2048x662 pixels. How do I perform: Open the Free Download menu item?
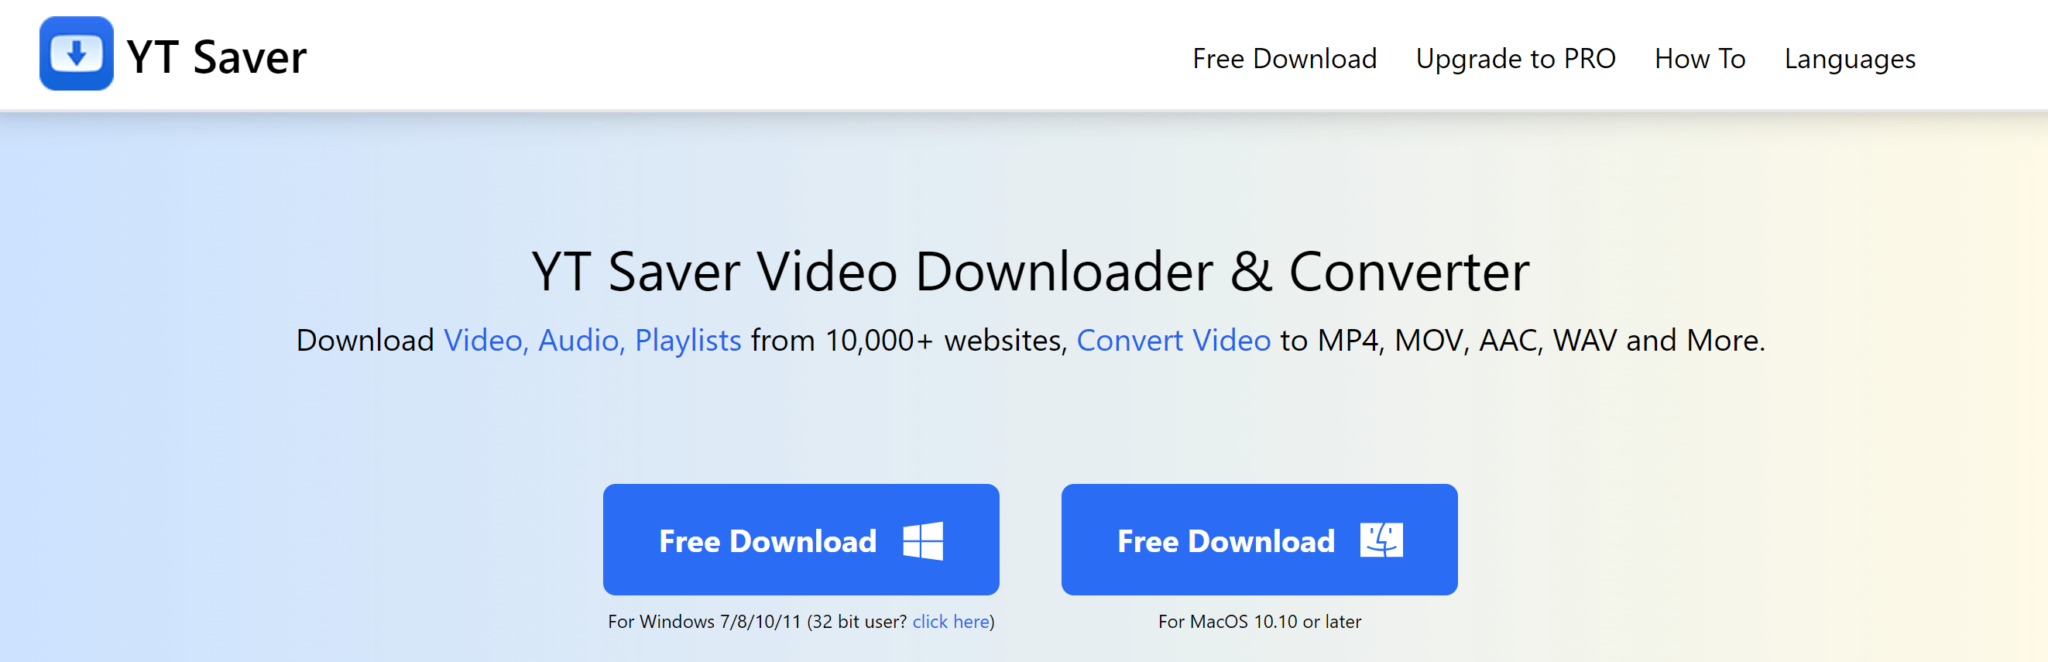pyautogui.click(x=1284, y=59)
